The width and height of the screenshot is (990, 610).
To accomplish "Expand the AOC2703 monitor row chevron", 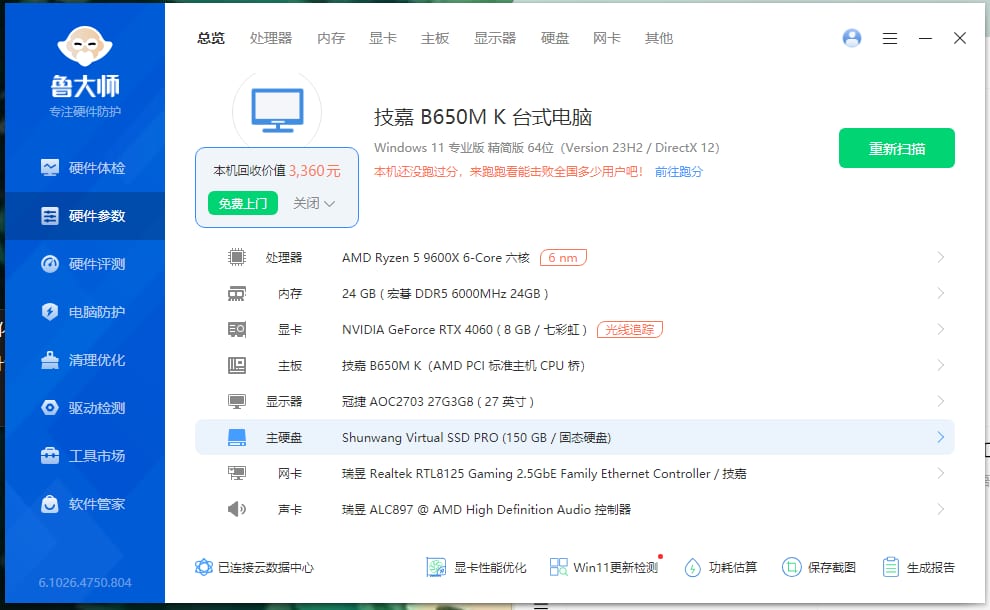I will [940, 401].
